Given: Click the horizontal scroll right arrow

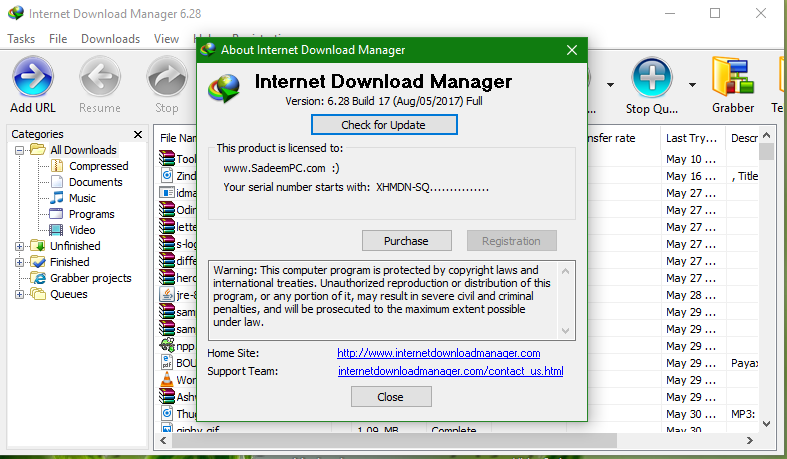Looking at the screenshot, I should click(749, 440).
